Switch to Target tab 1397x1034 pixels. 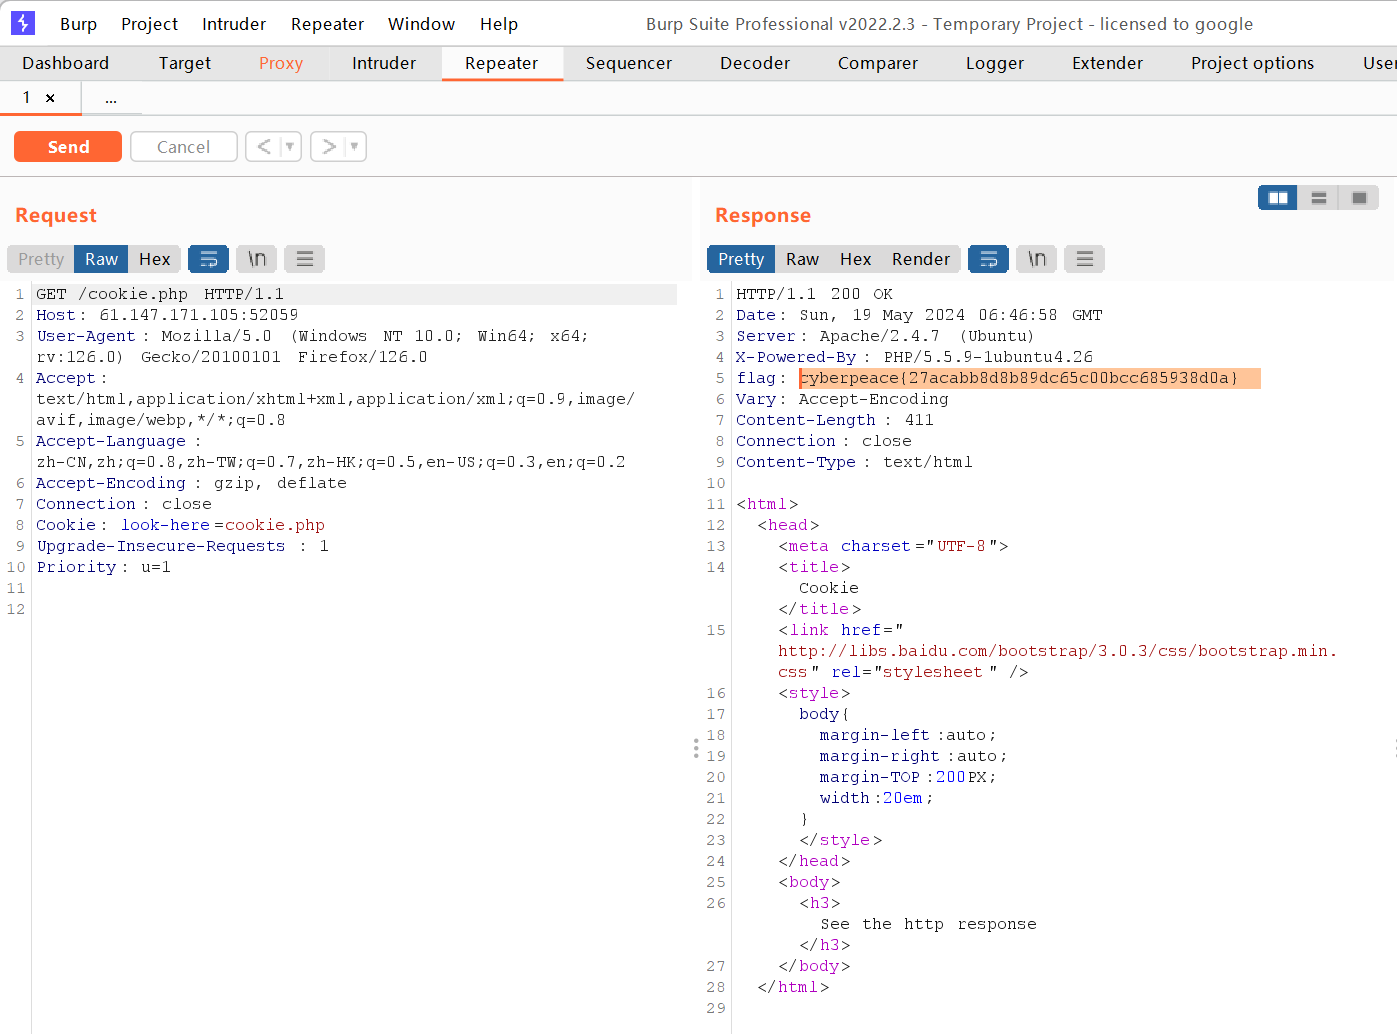(x=185, y=63)
